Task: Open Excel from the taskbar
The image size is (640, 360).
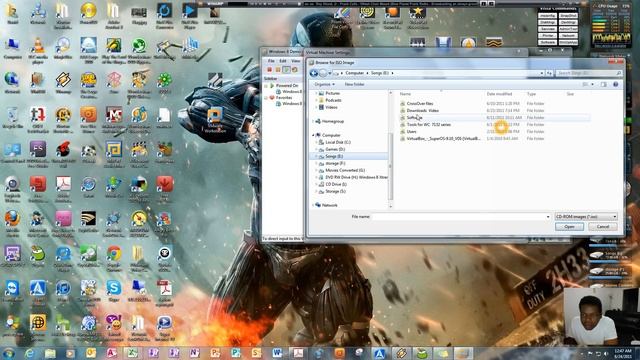Action: (x=133, y=353)
